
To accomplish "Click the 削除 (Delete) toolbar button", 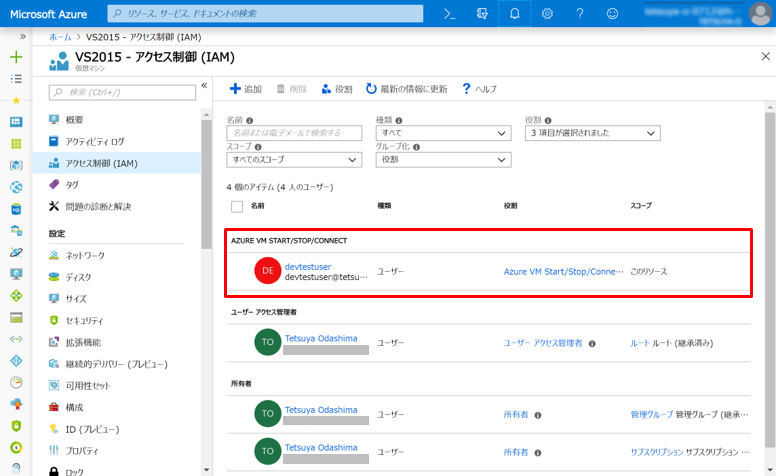I will coord(291,89).
